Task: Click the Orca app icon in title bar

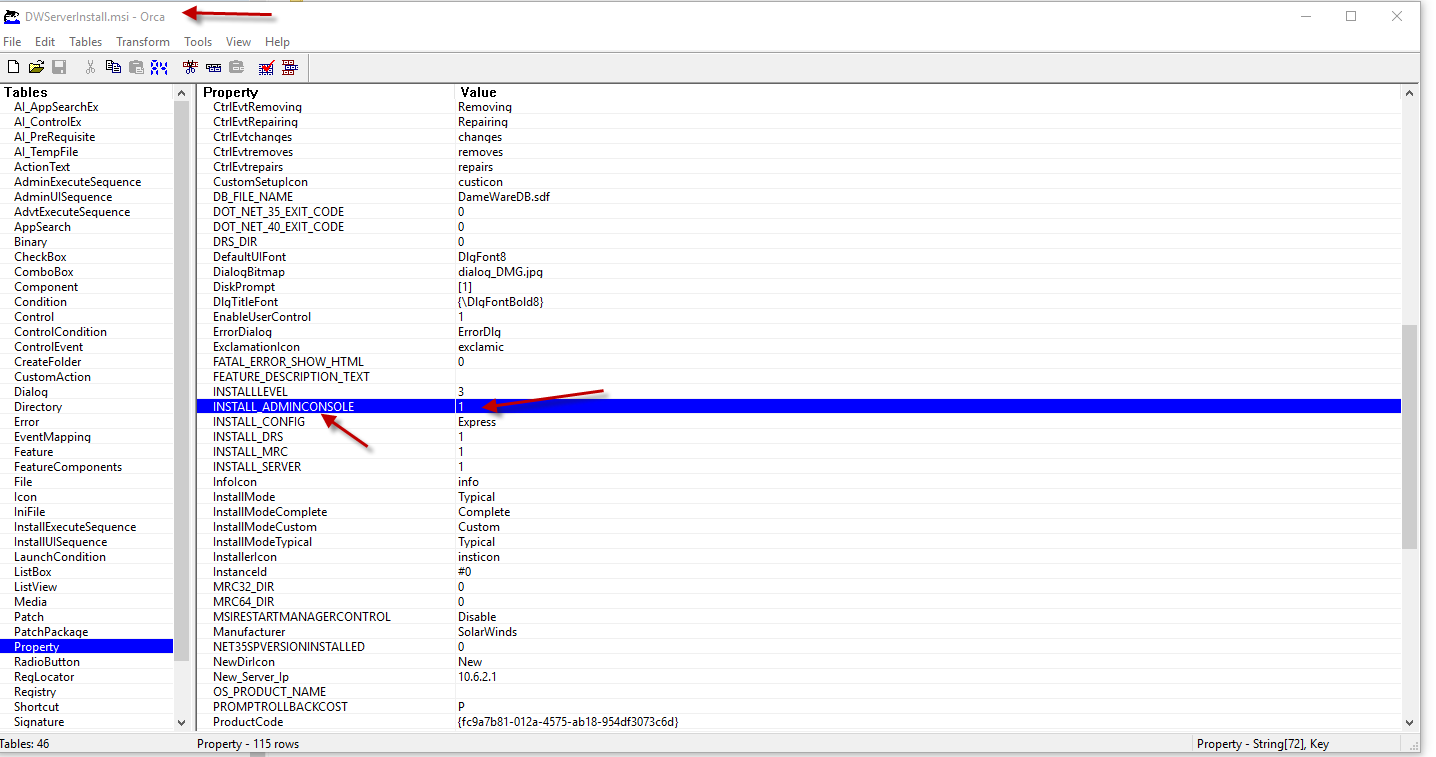Action: click(x=12, y=16)
